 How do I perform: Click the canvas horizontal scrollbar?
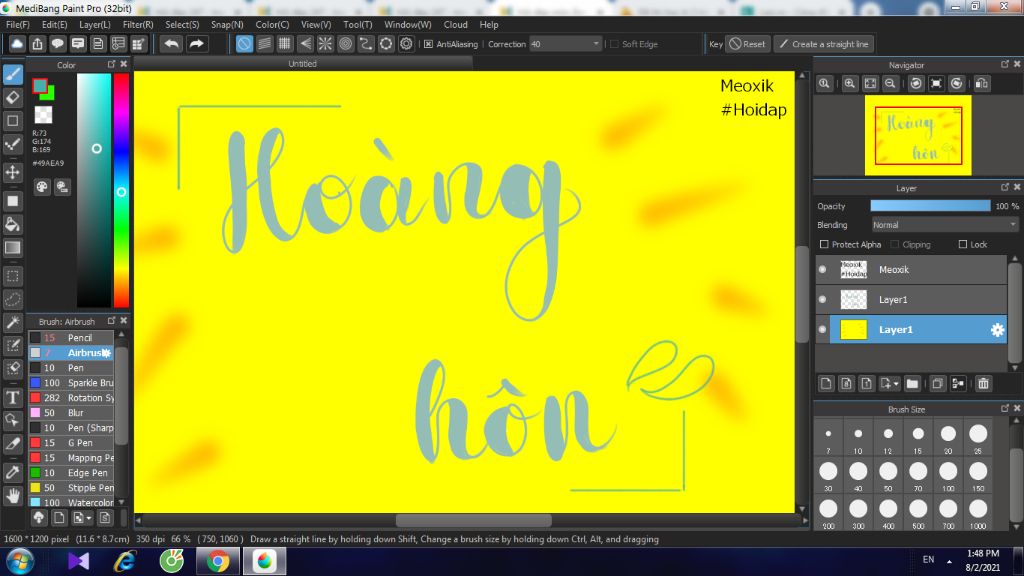point(473,520)
